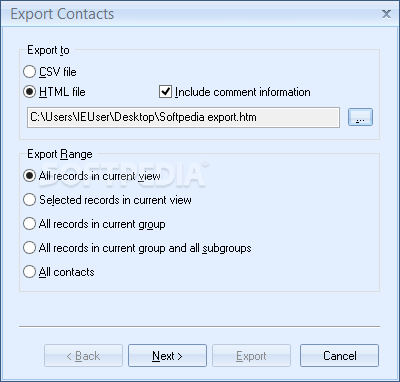Click the Export to group label
The image size is (400, 382).
tap(48, 50)
